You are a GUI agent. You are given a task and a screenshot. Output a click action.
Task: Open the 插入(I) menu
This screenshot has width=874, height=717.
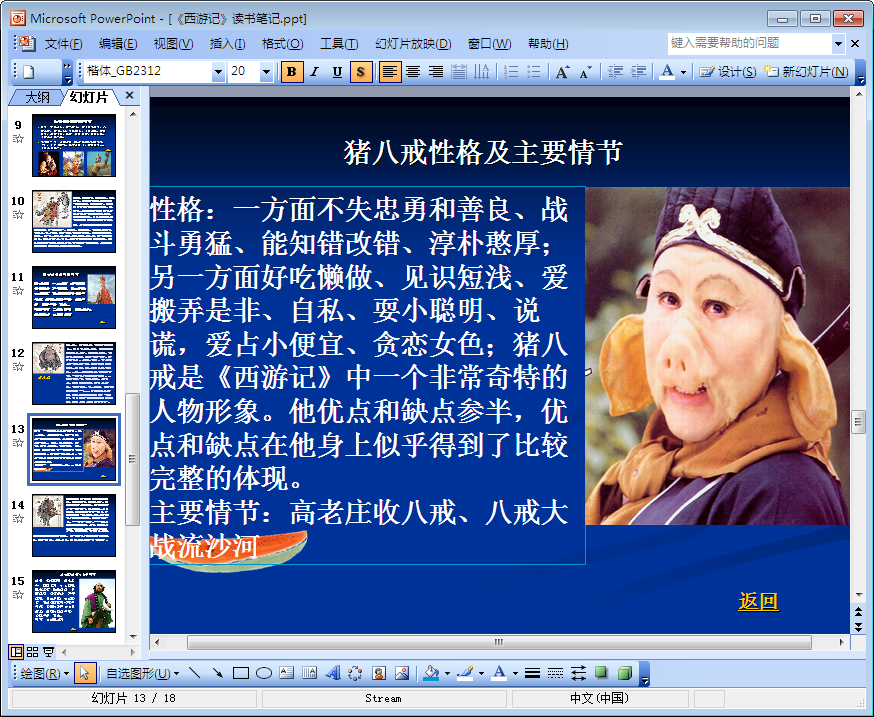pos(227,43)
